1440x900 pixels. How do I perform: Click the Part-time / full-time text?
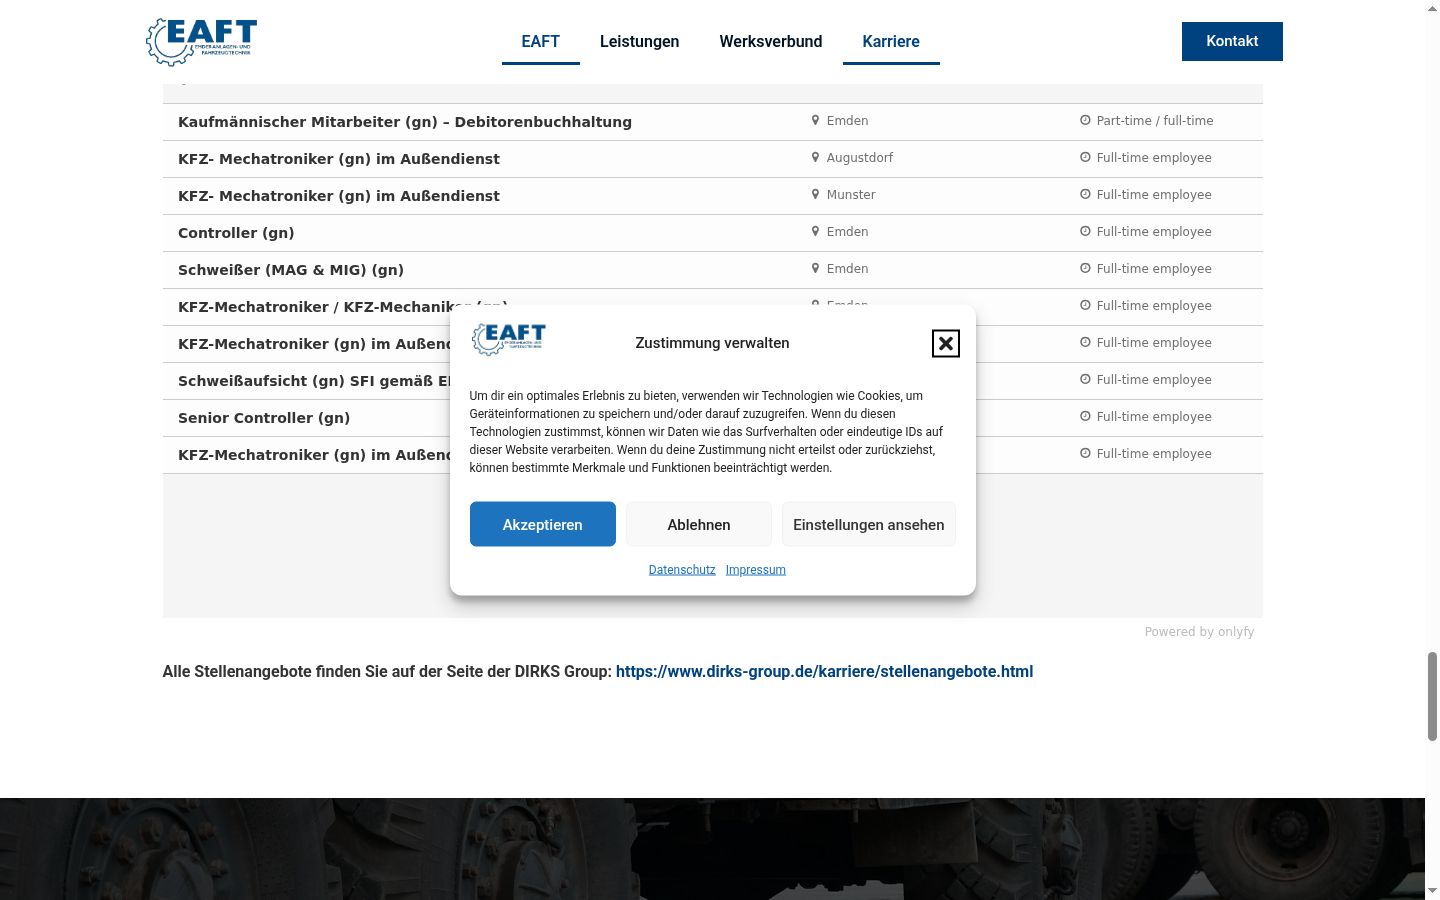point(1155,120)
